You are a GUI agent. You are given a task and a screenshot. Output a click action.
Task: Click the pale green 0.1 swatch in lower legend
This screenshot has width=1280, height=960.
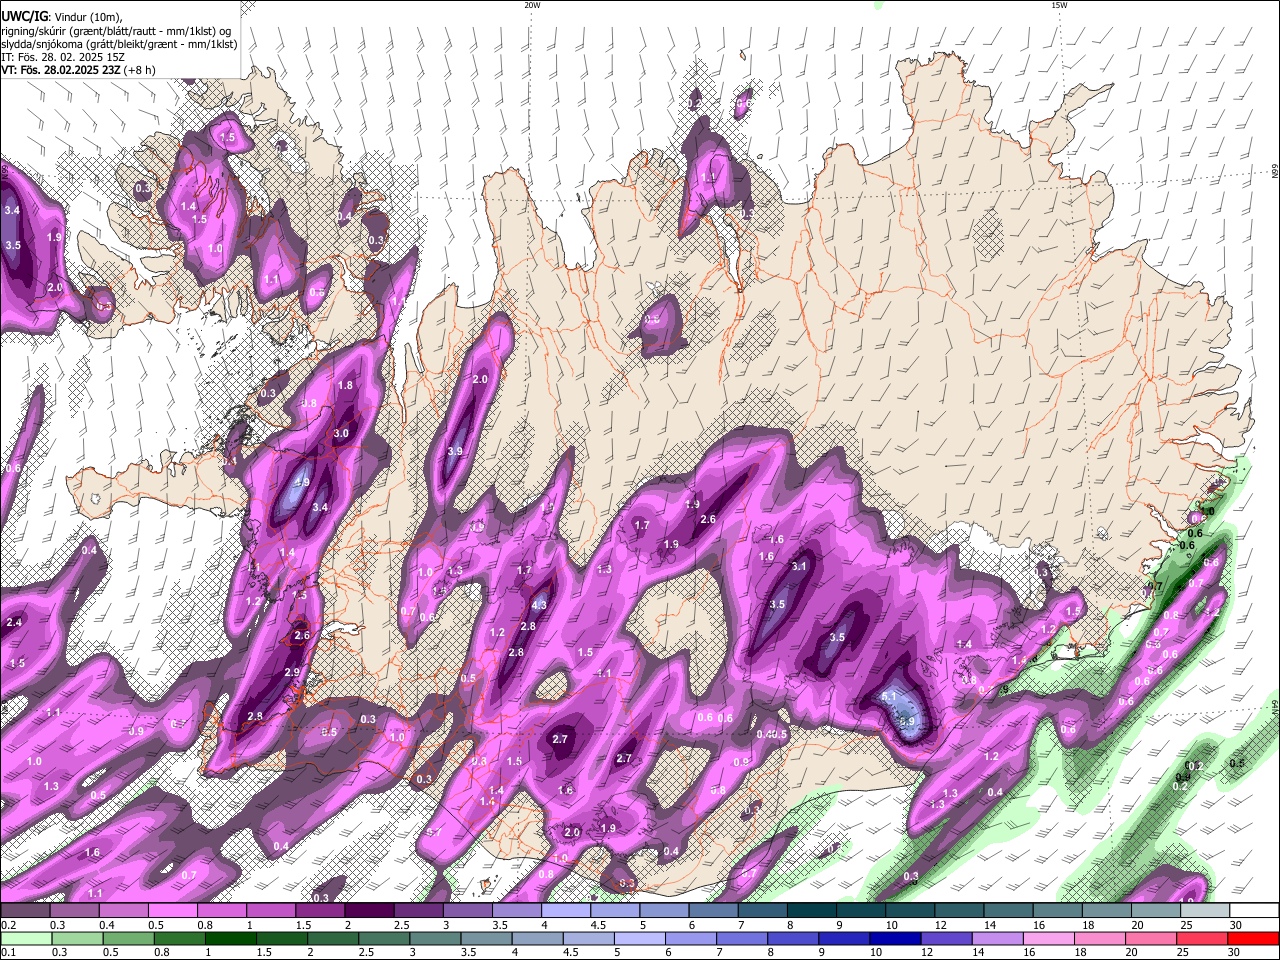point(25,938)
